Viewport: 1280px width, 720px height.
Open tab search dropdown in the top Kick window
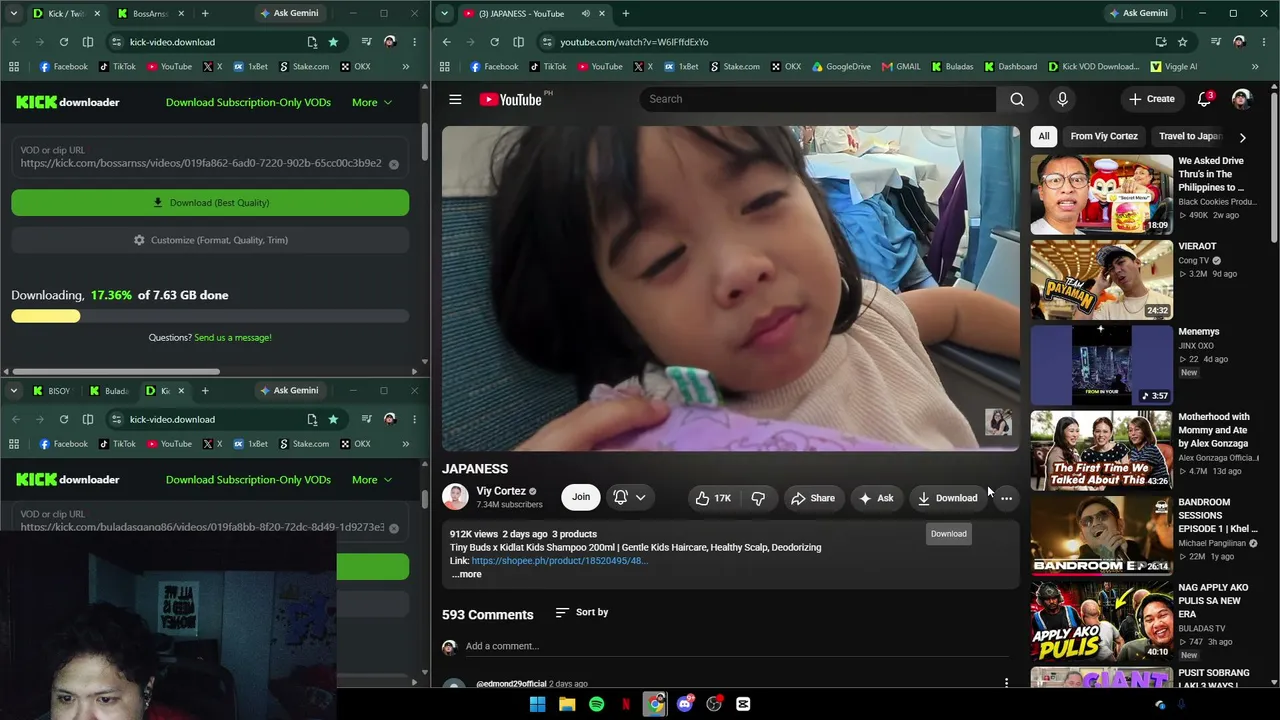click(13, 14)
